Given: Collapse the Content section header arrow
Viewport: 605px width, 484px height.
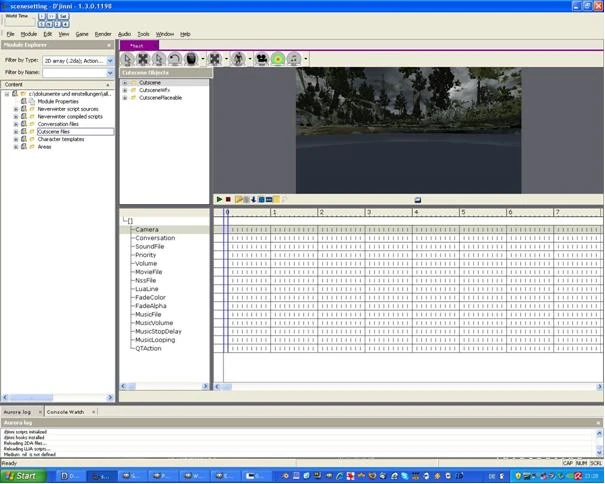Looking at the screenshot, I should pos(108,85).
